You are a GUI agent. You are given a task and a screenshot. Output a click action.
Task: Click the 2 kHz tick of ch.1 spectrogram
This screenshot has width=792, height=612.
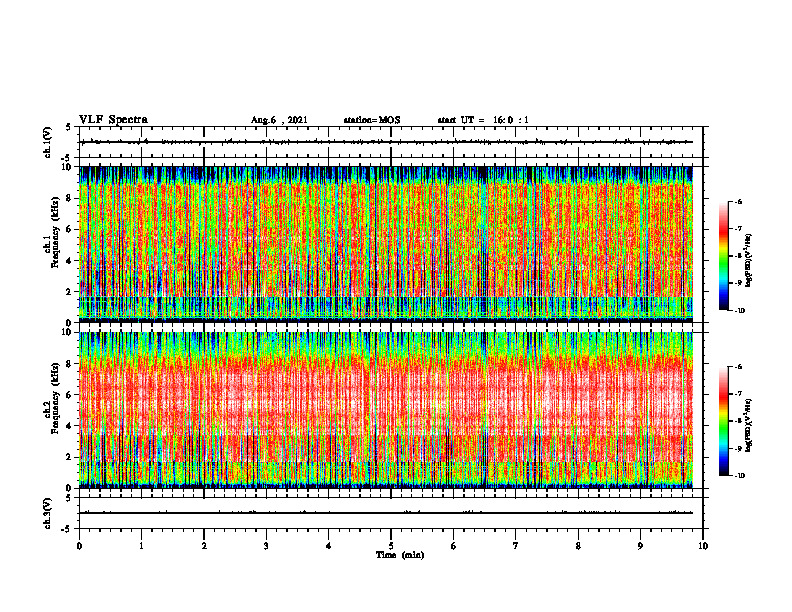69,292
